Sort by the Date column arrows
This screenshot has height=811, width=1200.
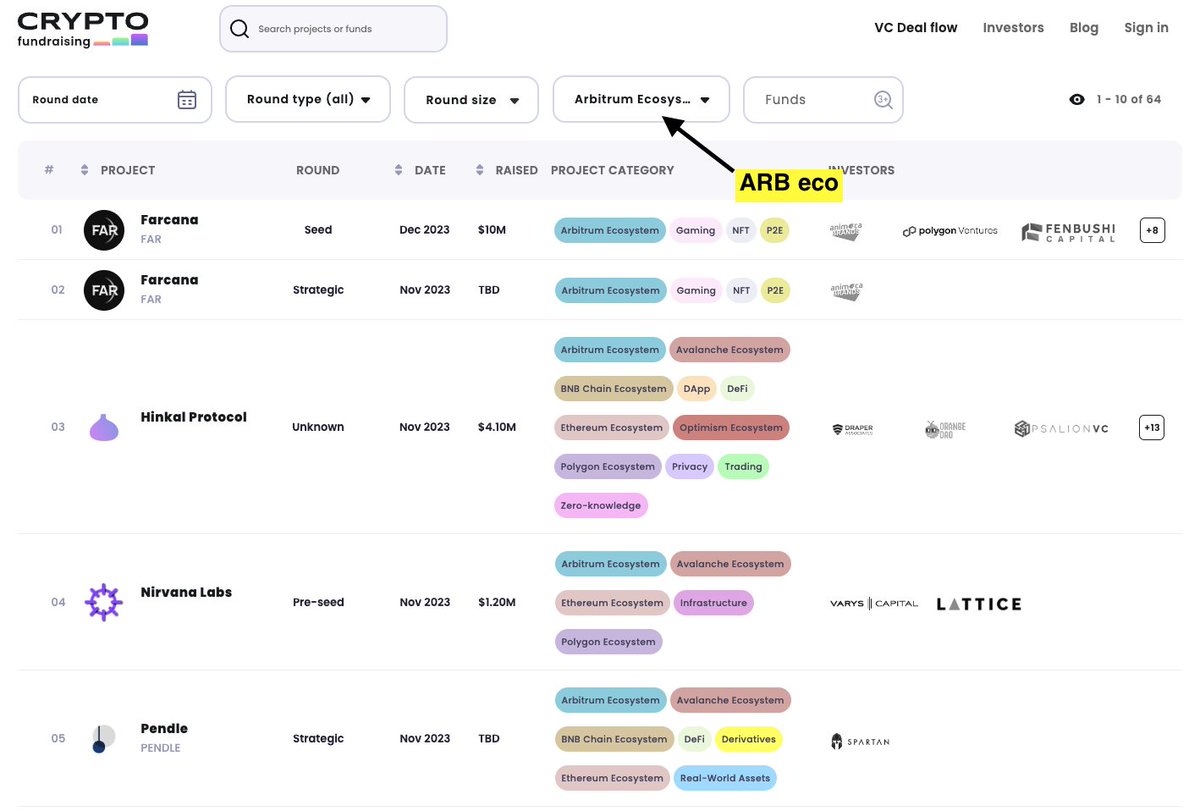[399, 170]
